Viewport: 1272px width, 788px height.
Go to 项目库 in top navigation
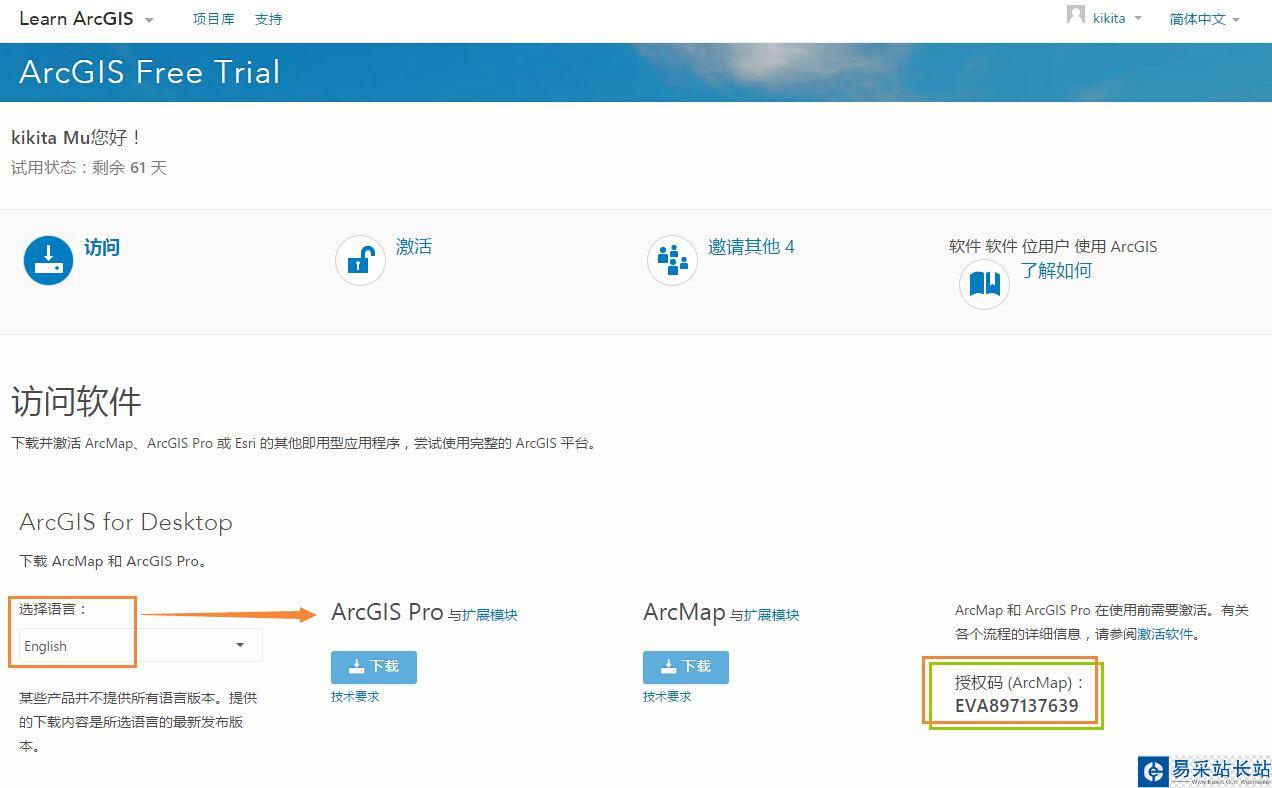click(x=213, y=19)
